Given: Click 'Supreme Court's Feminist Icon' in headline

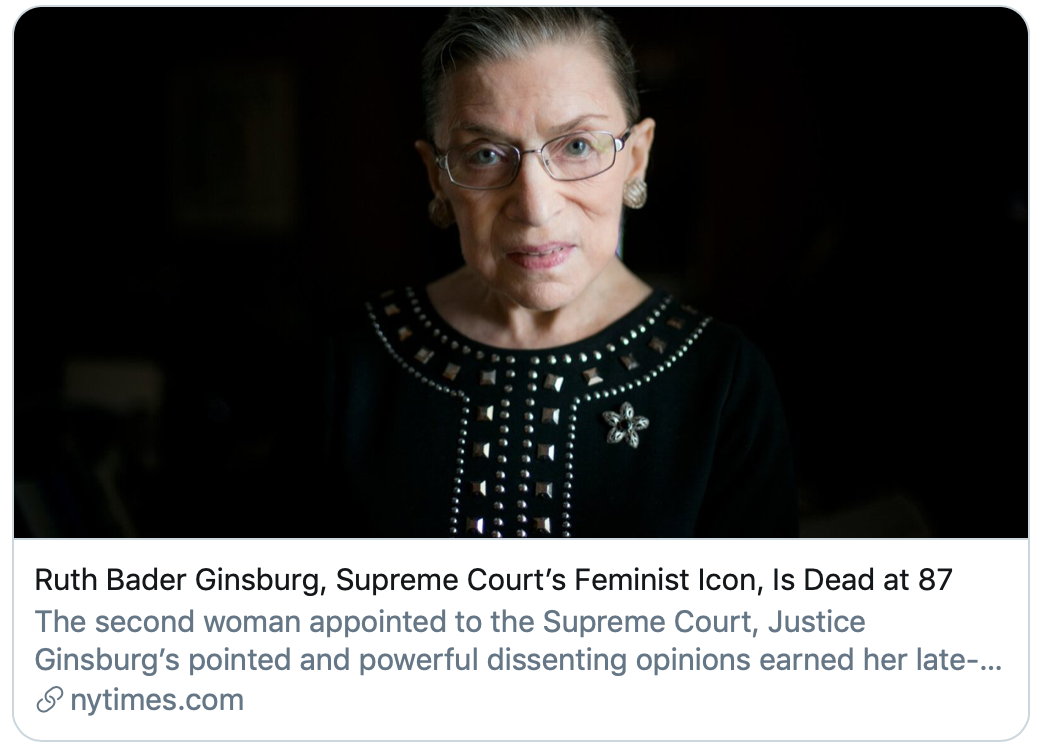Looking at the screenshot, I should [549, 579].
